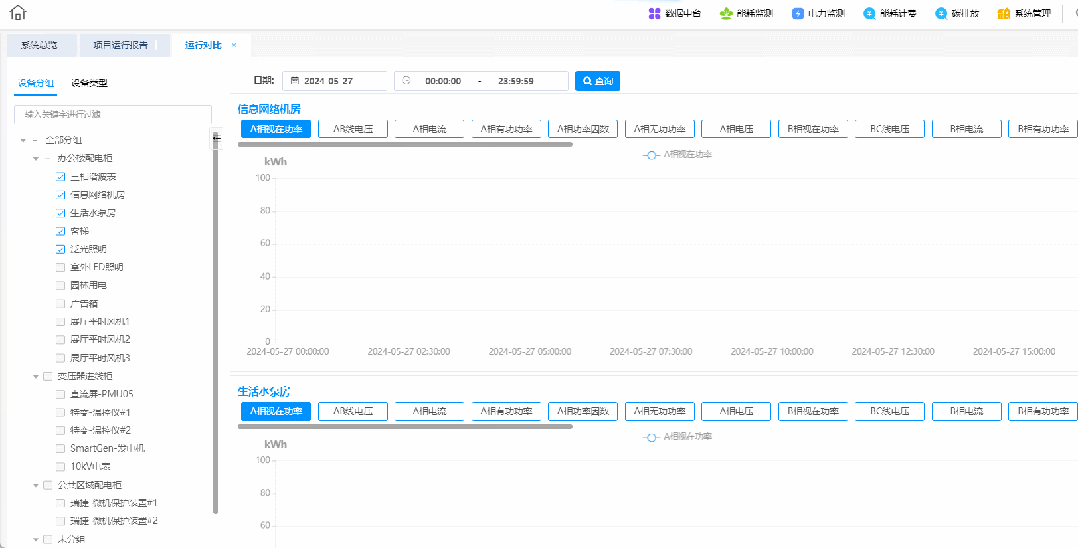This screenshot has height=548, width=1078.
Task: Uncheck the 信息网络机房 checkbox
Action: click(61, 195)
